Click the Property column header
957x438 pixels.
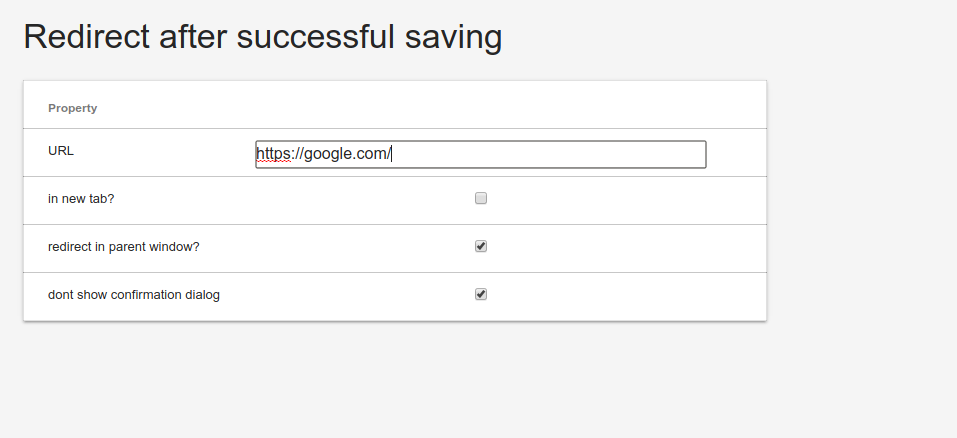pos(72,108)
